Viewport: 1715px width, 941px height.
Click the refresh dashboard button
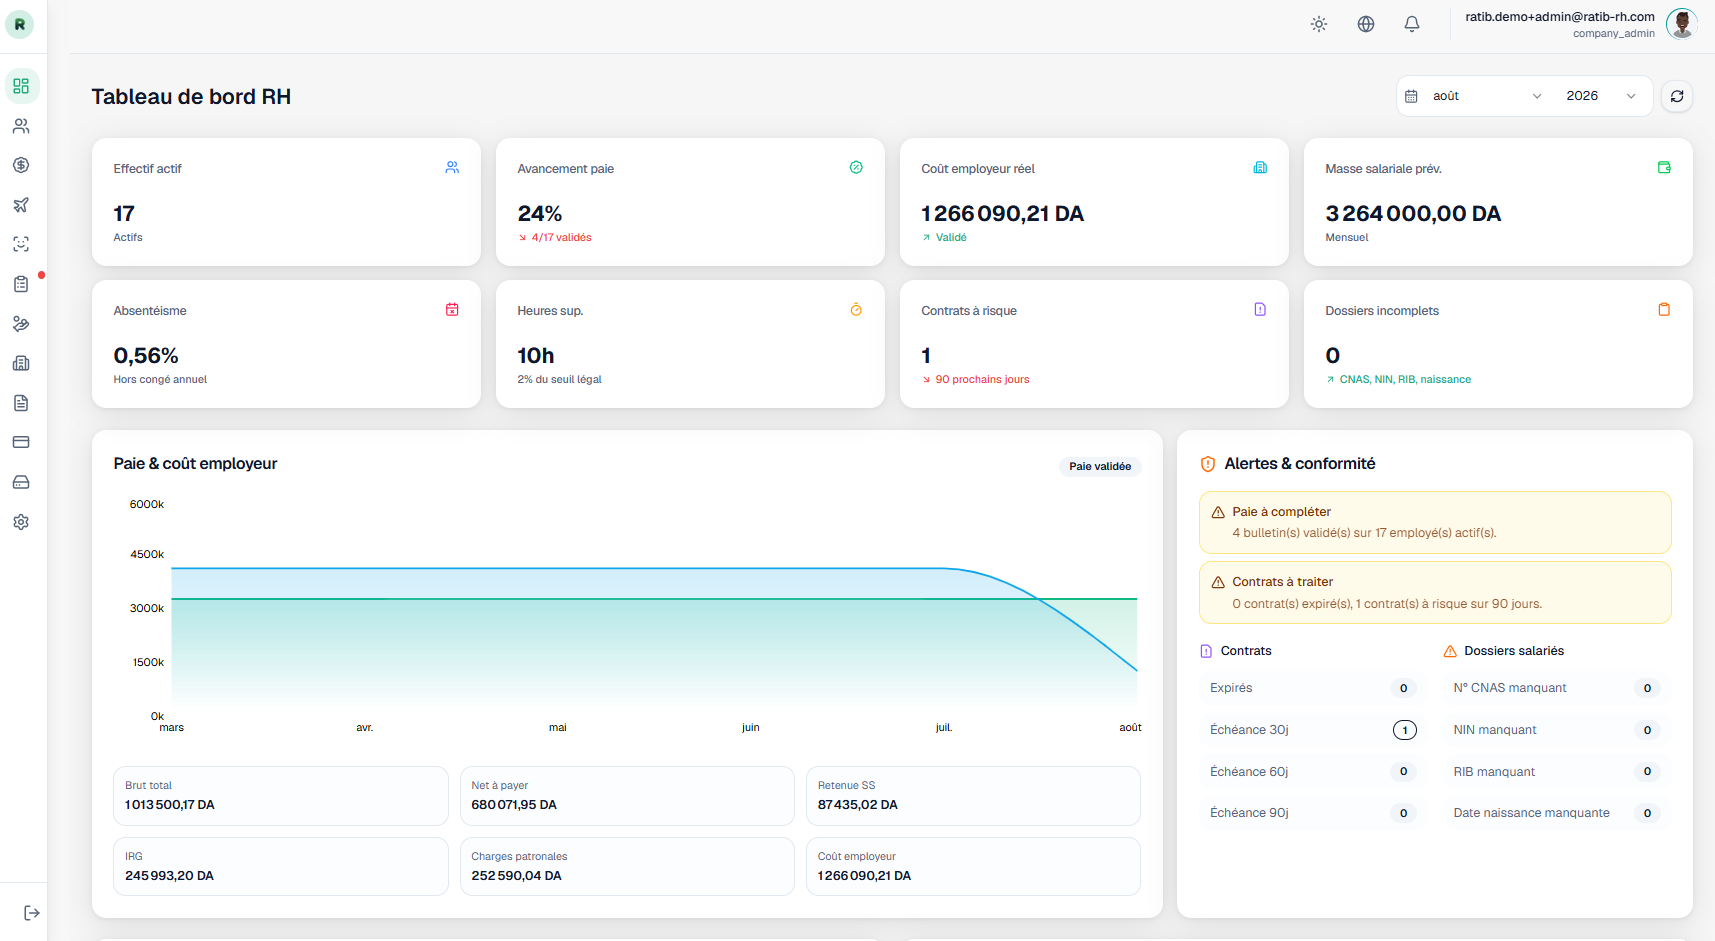[1677, 96]
